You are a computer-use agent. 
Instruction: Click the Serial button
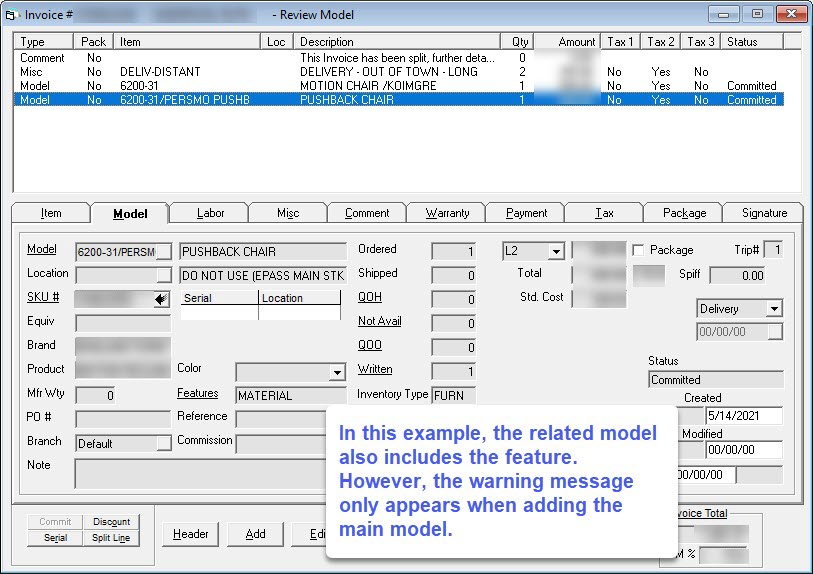tap(55, 538)
